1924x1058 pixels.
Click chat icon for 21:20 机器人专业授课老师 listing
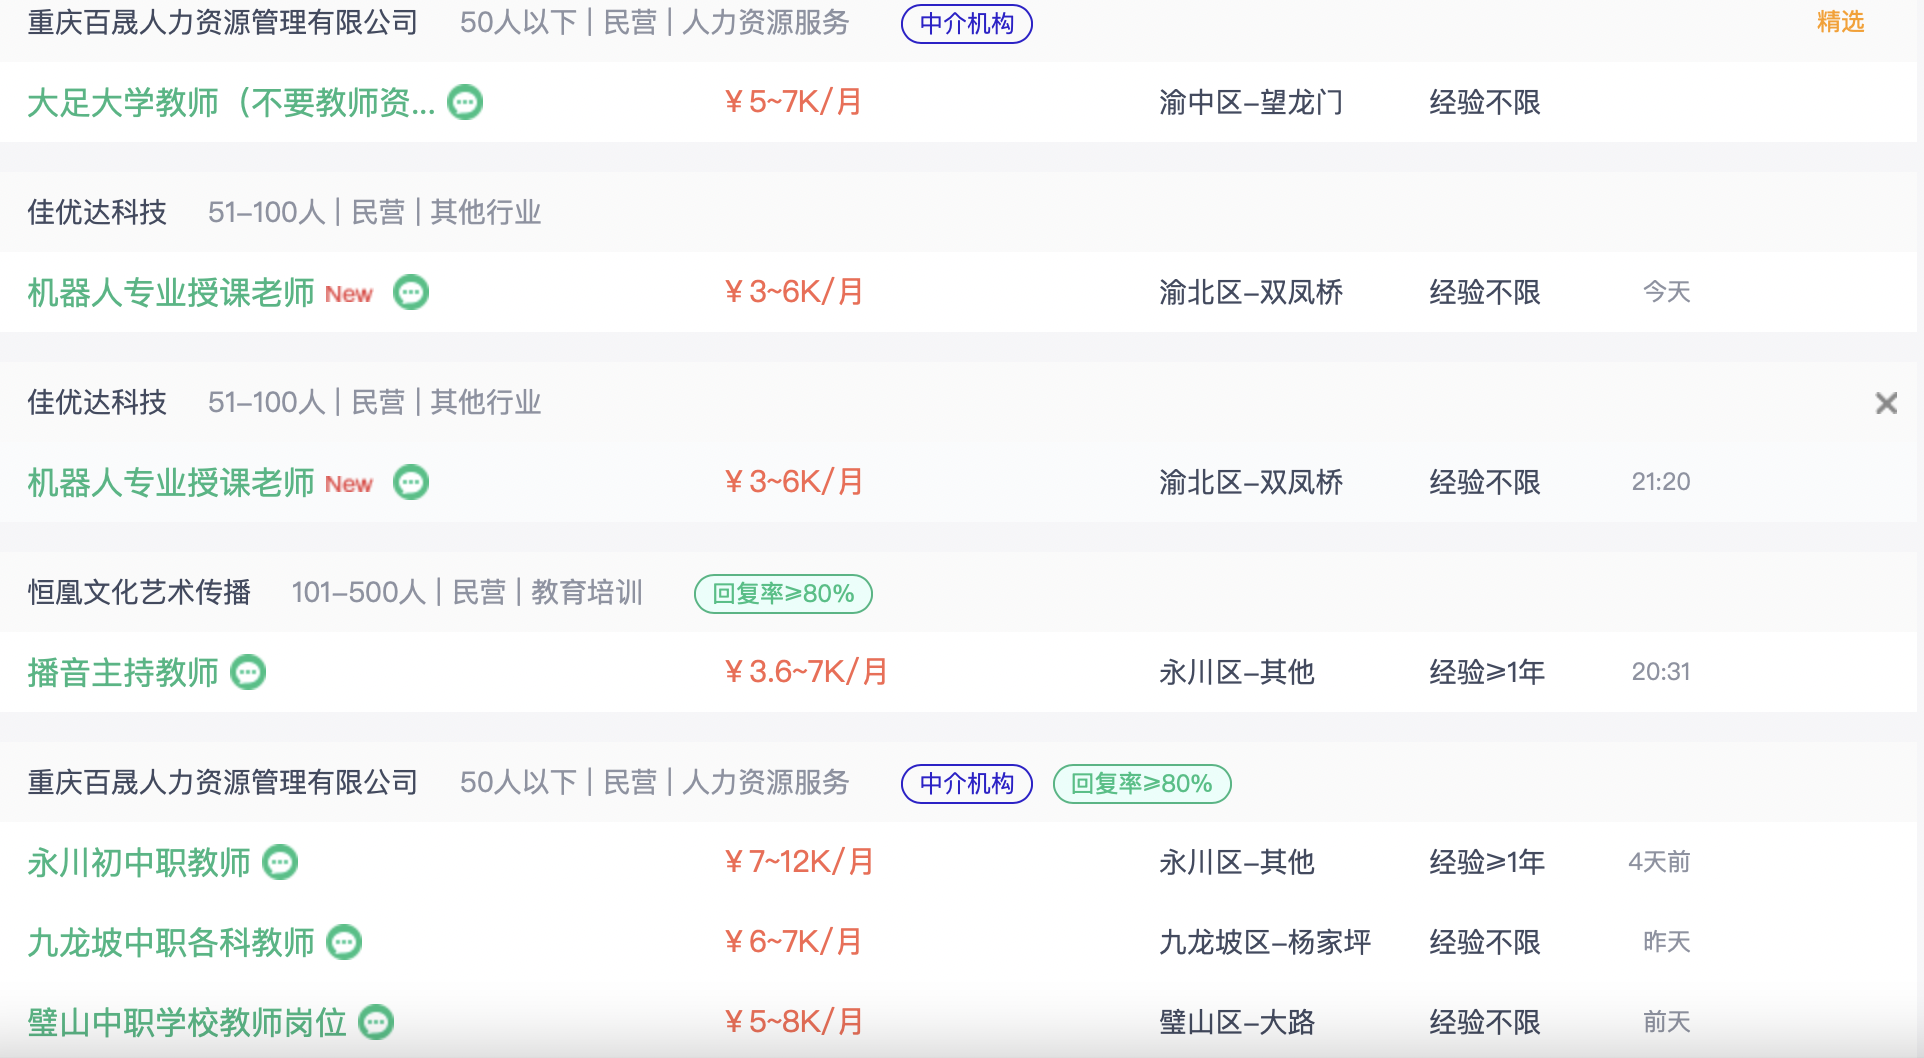pyautogui.click(x=411, y=482)
